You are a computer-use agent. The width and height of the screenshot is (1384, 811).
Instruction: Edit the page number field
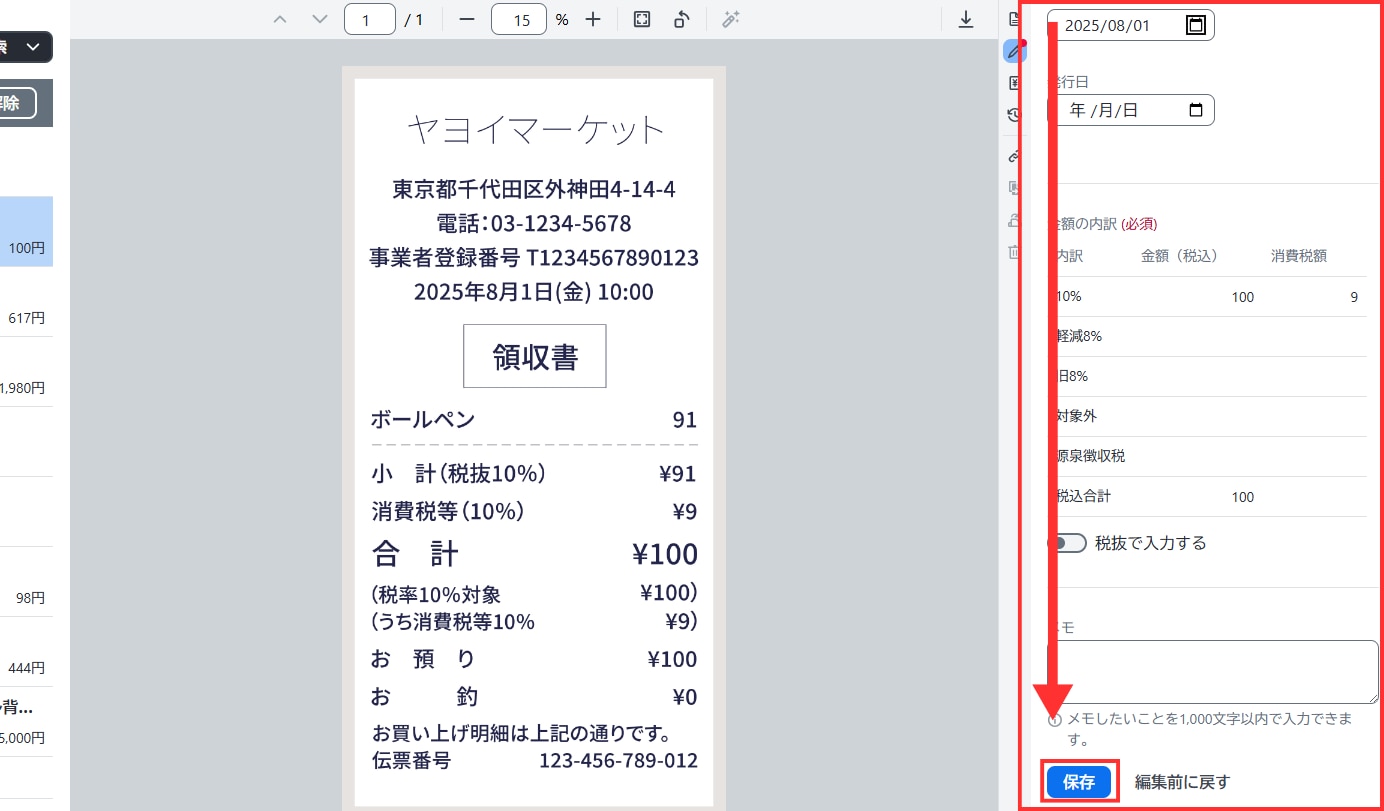click(369, 19)
